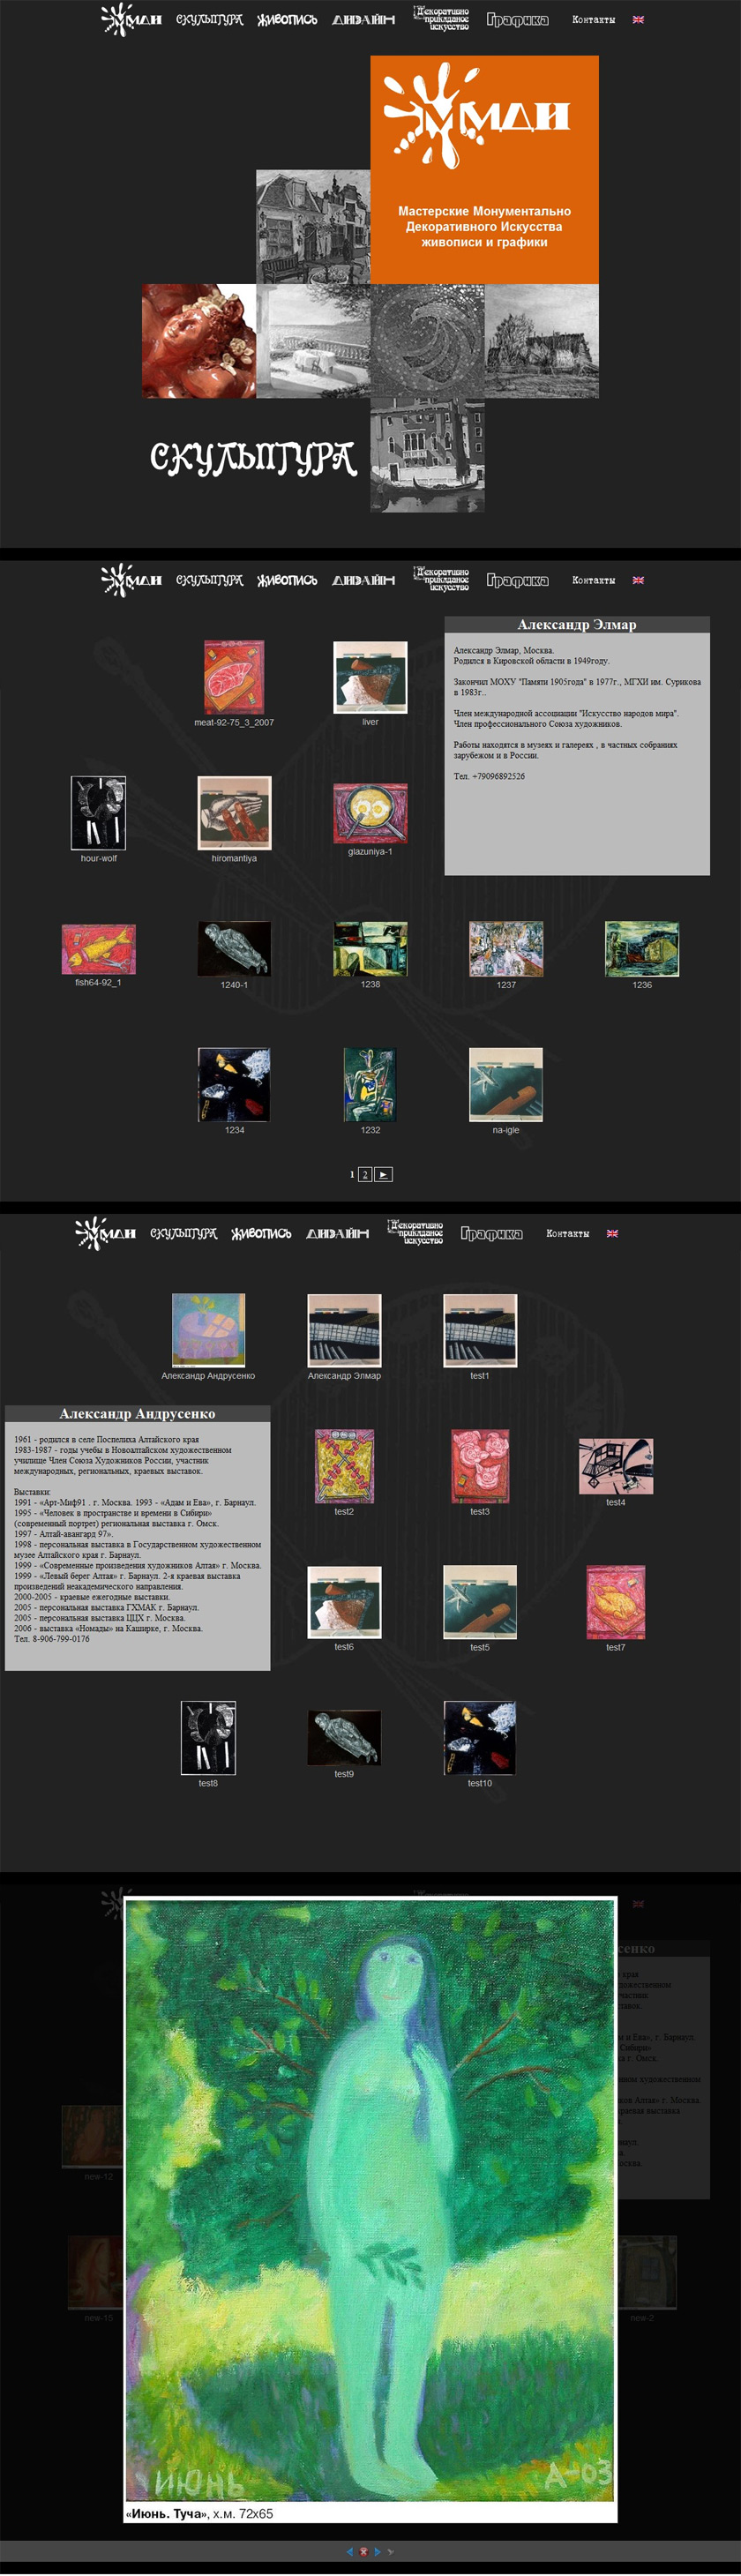The width and height of the screenshot is (741, 2576).
Task: Open thumbnail test2
Action: pos(344,1466)
